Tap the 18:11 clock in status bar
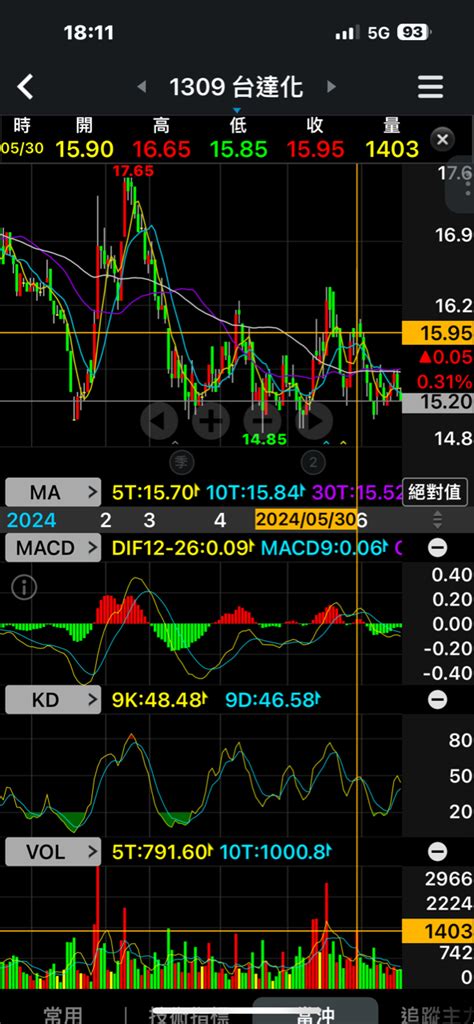The width and height of the screenshot is (474, 1024). tap(89, 33)
